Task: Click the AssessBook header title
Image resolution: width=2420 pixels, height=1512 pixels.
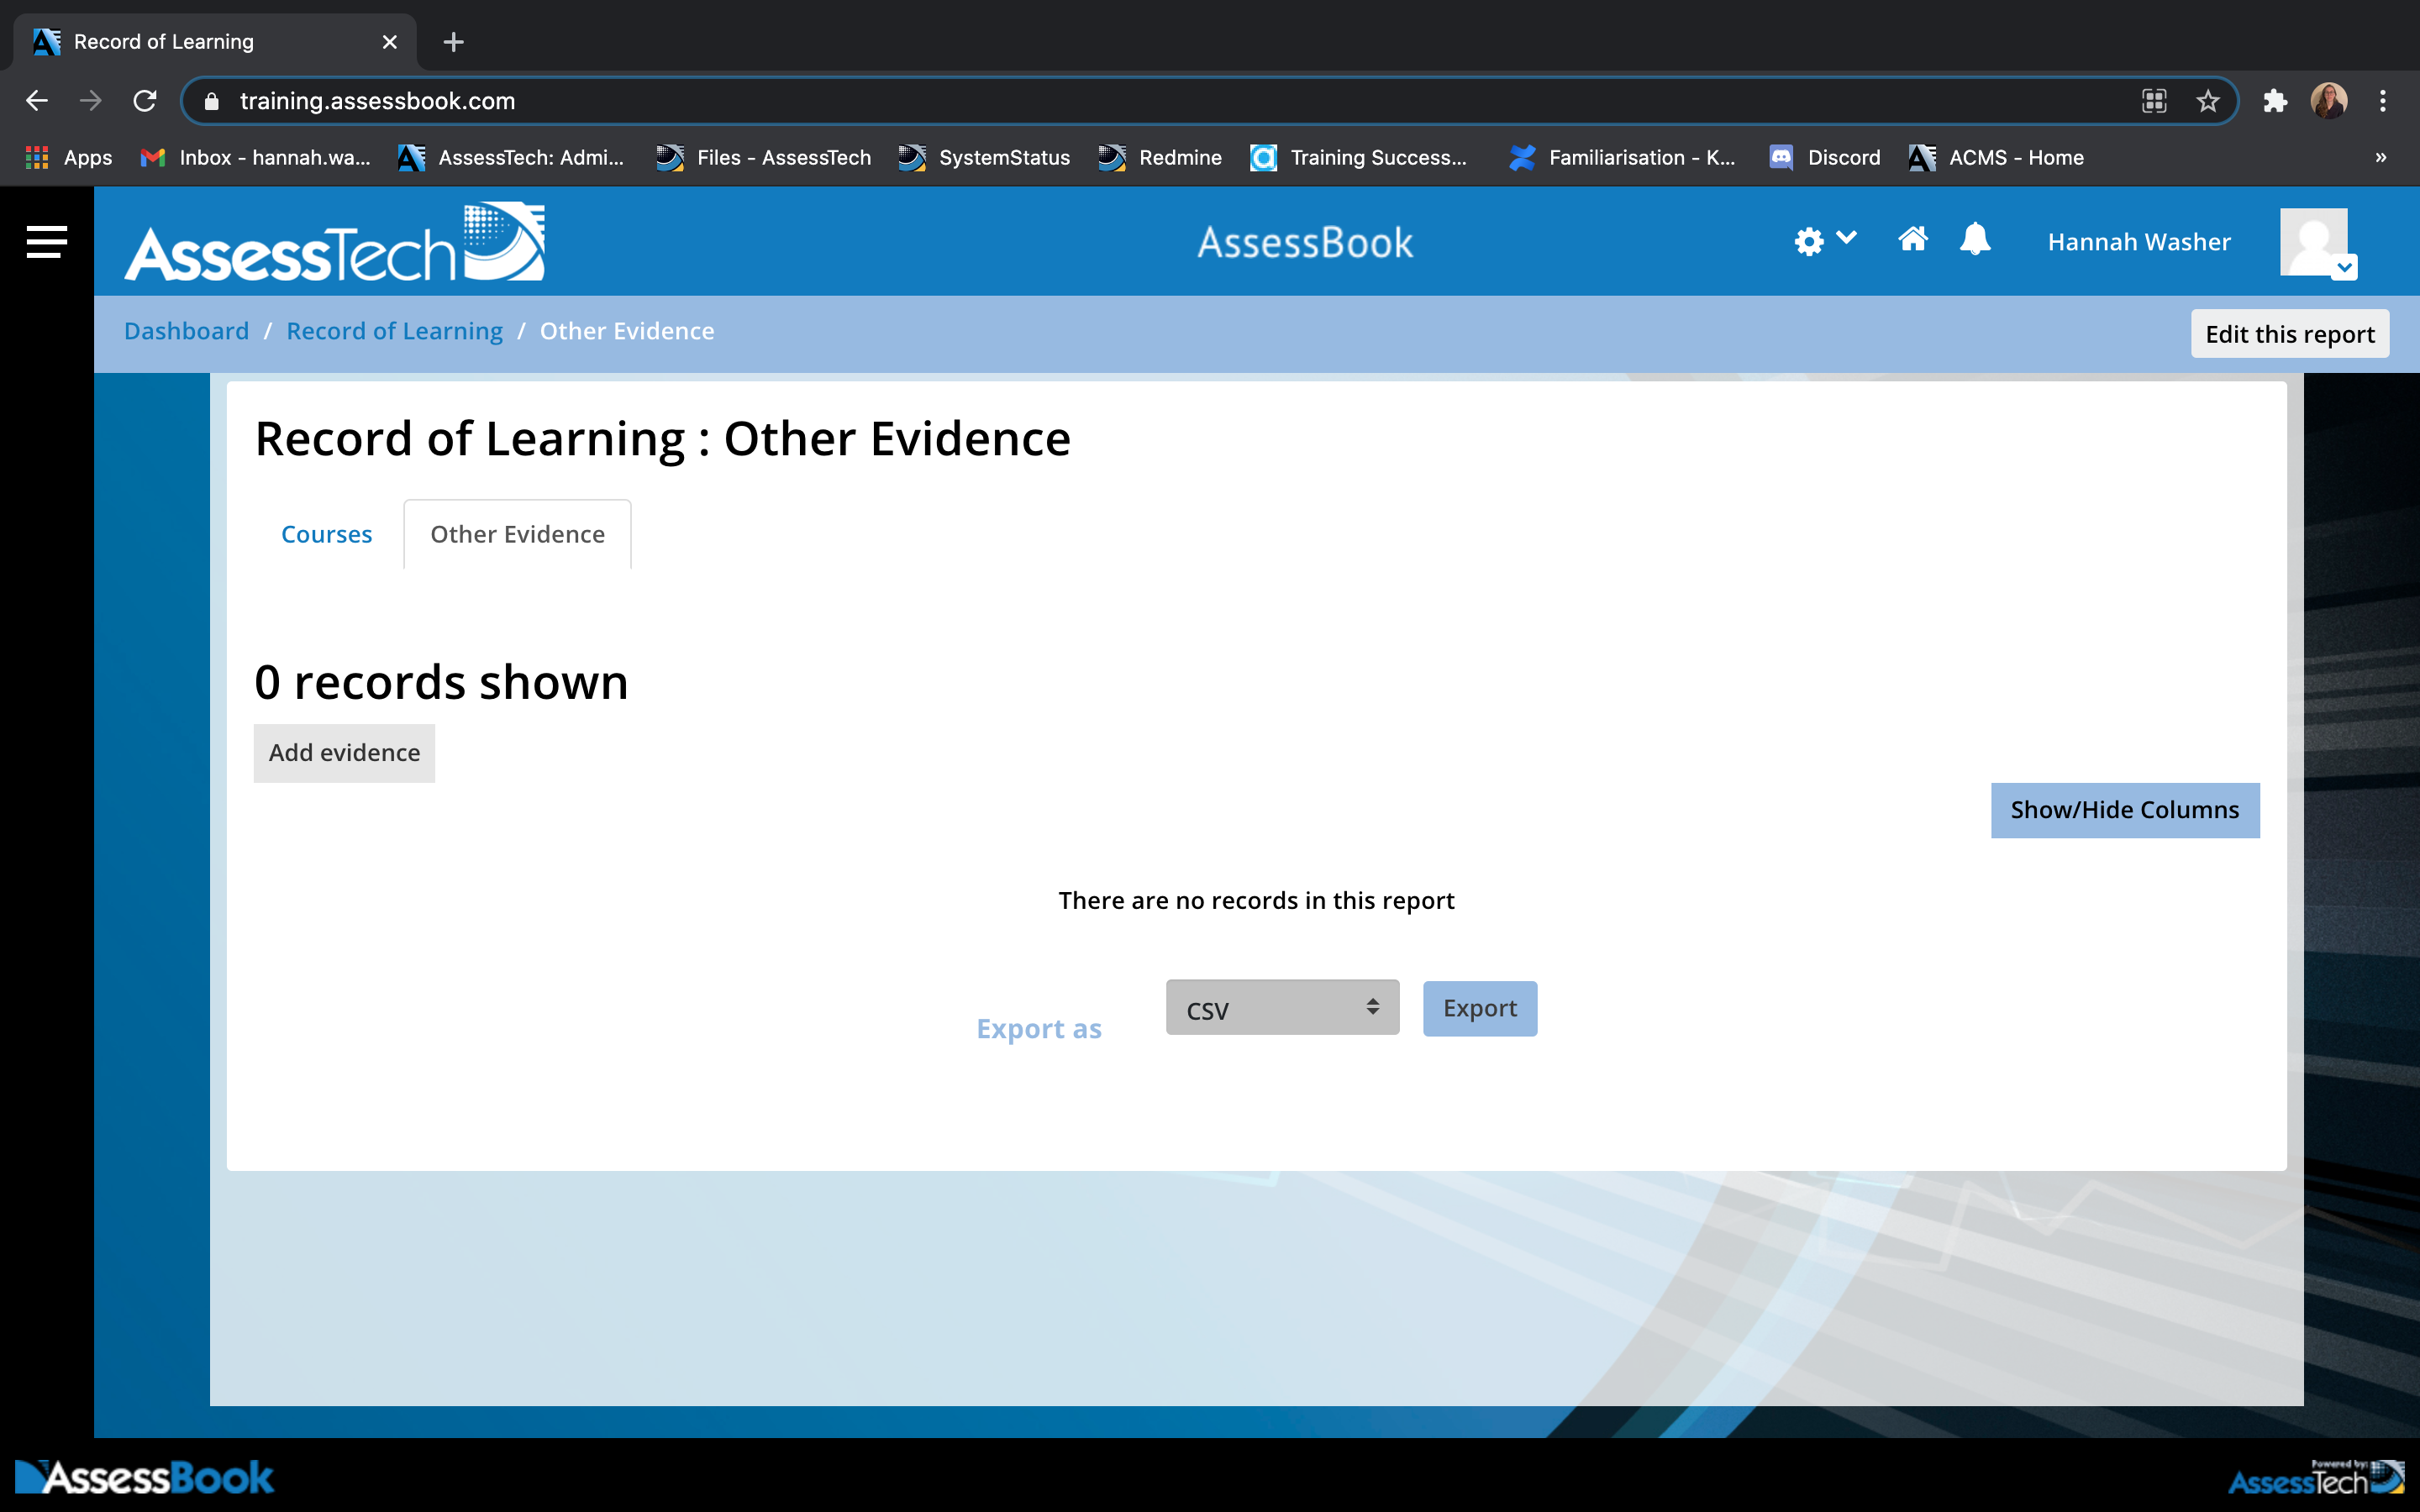Action: pyautogui.click(x=1305, y=242)
